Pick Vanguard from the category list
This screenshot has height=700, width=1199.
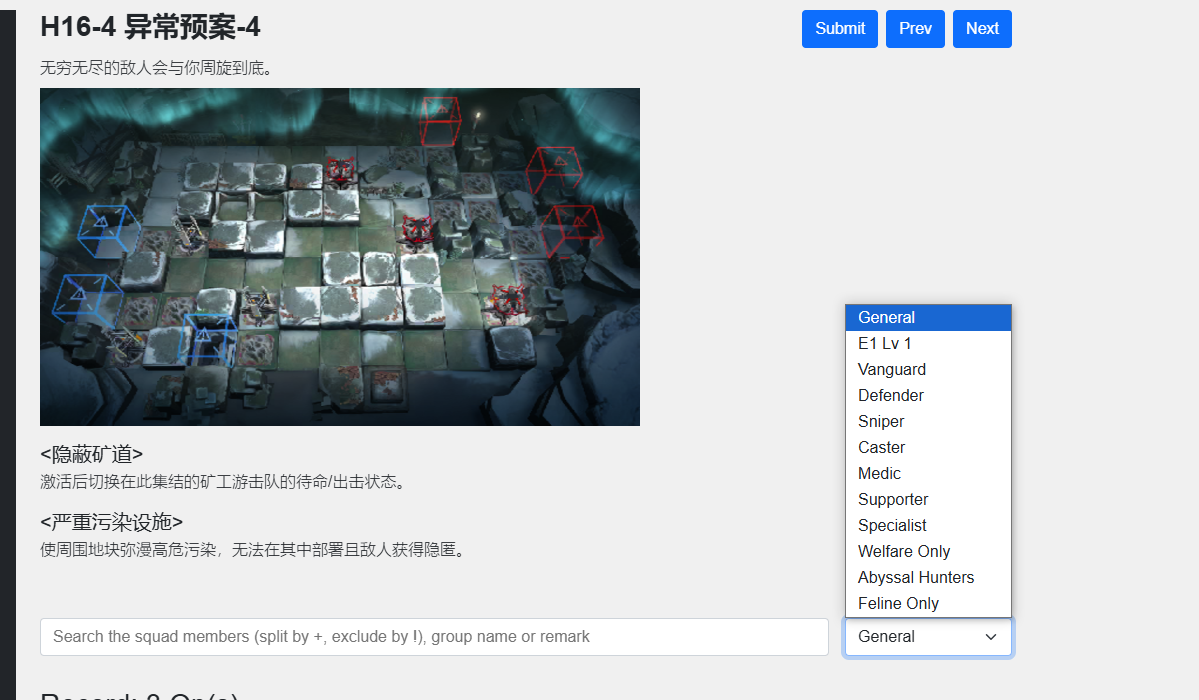click(928, 370)
